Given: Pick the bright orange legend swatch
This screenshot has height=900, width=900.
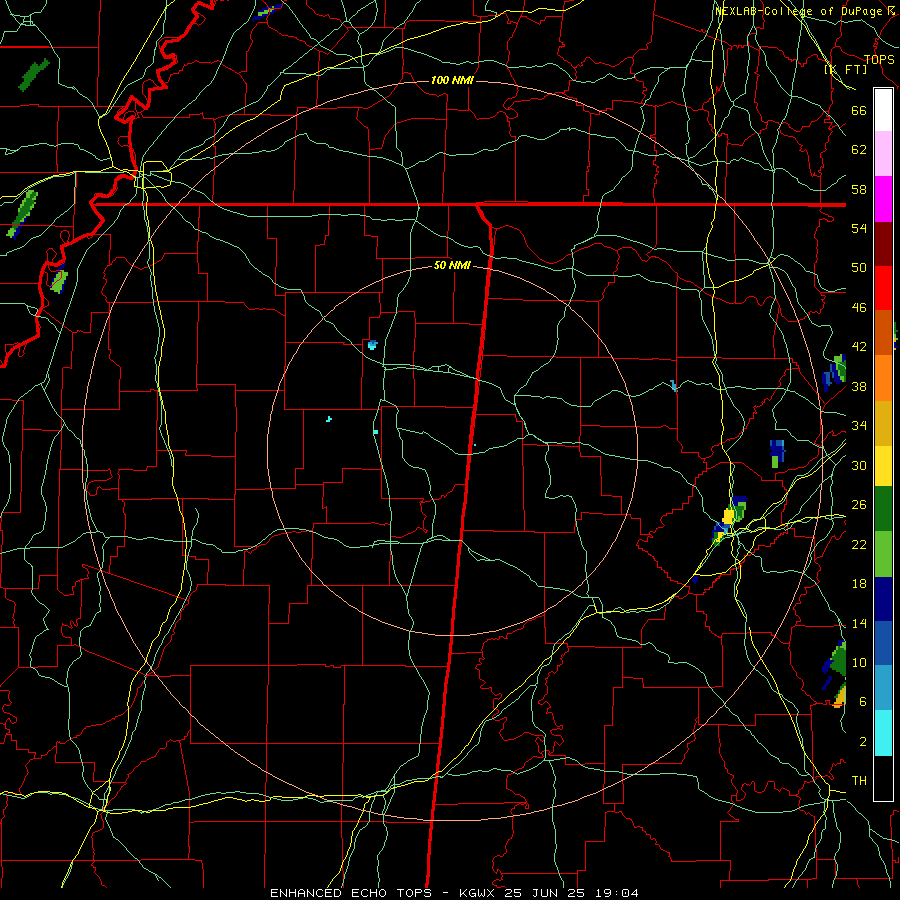Looking at the screenshot, I should click(x=883, y=378).
